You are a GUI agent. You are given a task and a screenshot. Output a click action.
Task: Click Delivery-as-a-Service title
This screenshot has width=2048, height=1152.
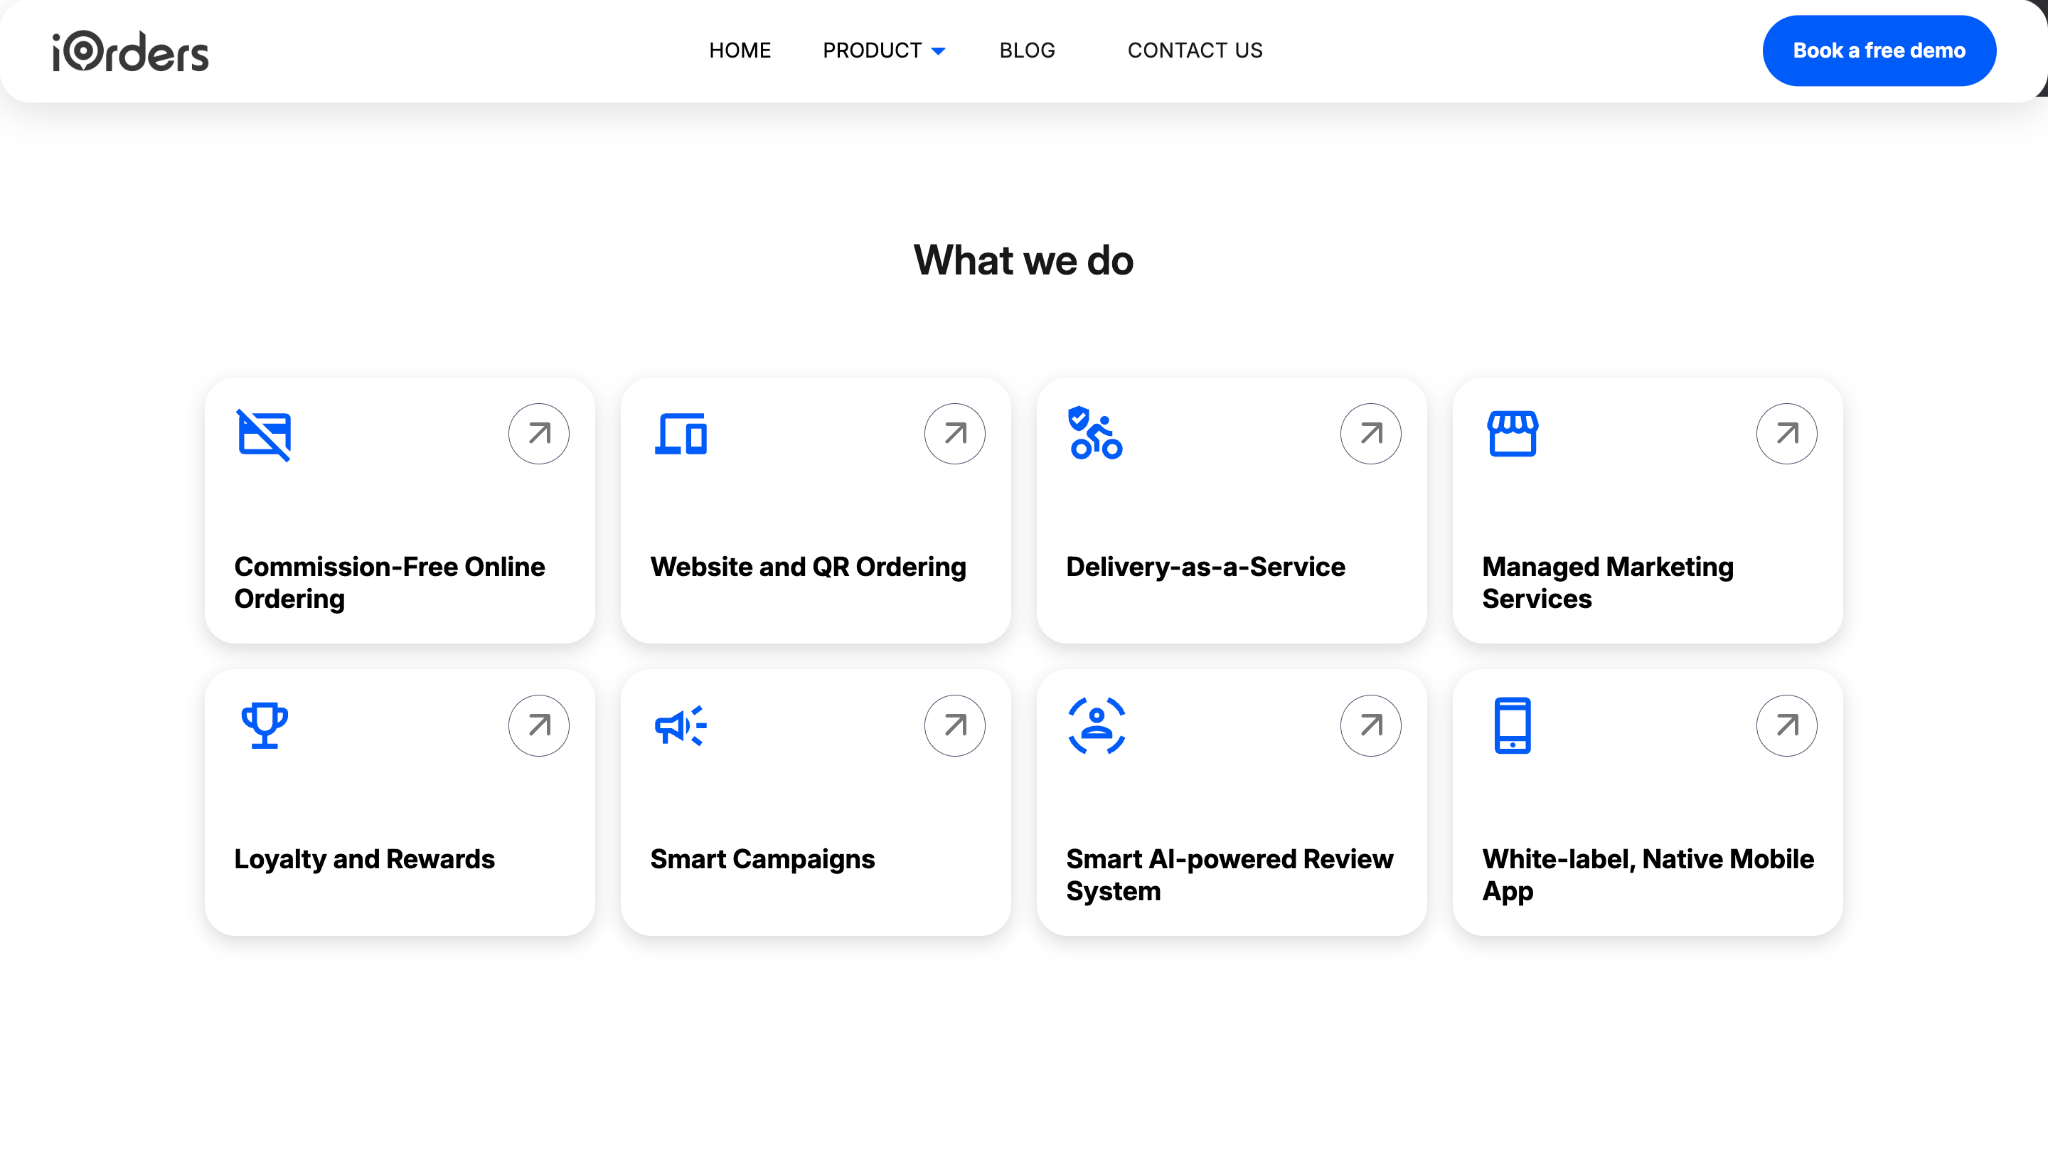pos(1206,567)
